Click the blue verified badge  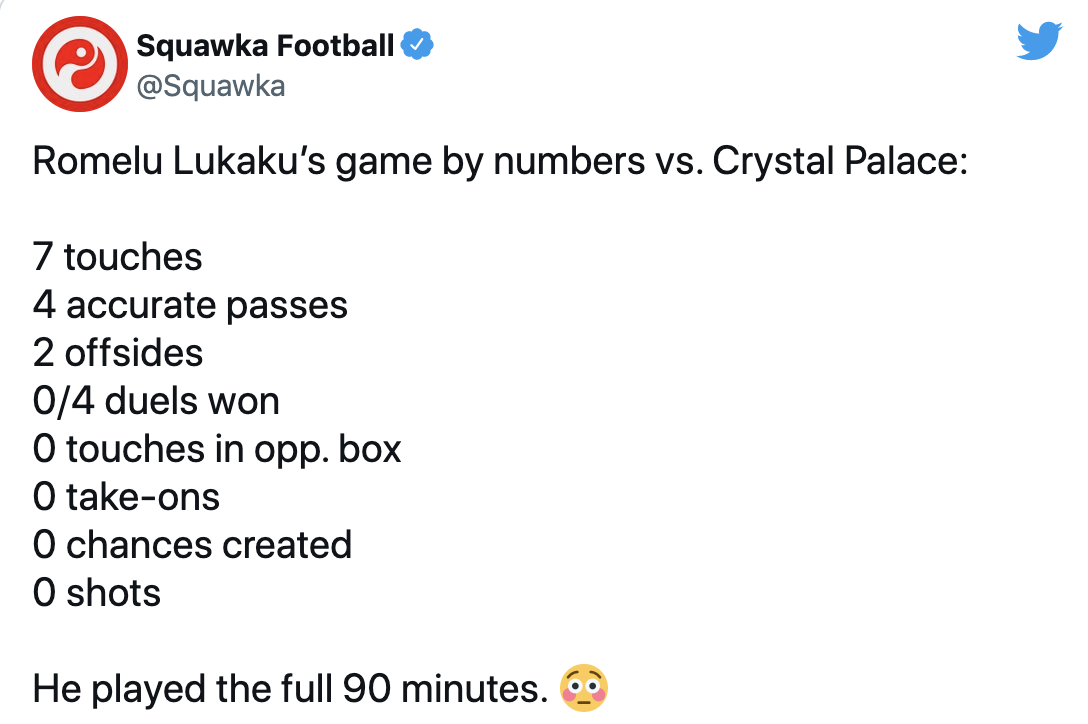click(x=416, y=45)
